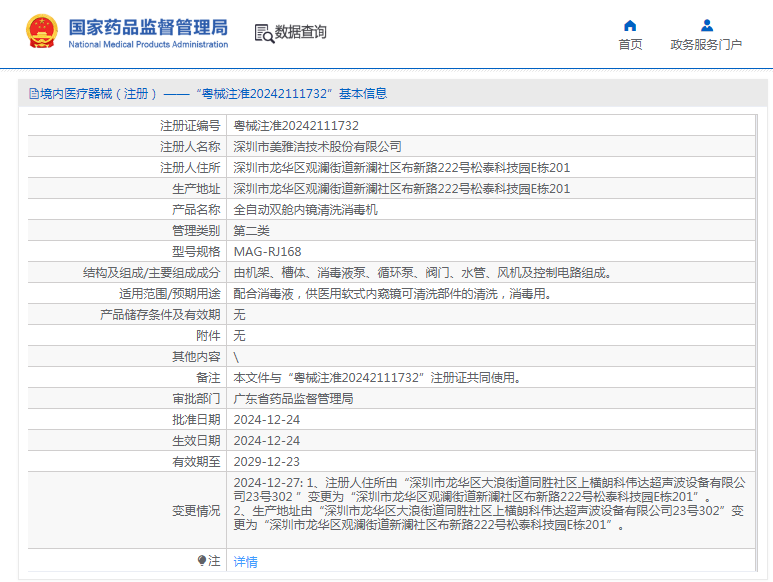Click the 备注 remark text
The image size is (773, 582).
(377, 378)
